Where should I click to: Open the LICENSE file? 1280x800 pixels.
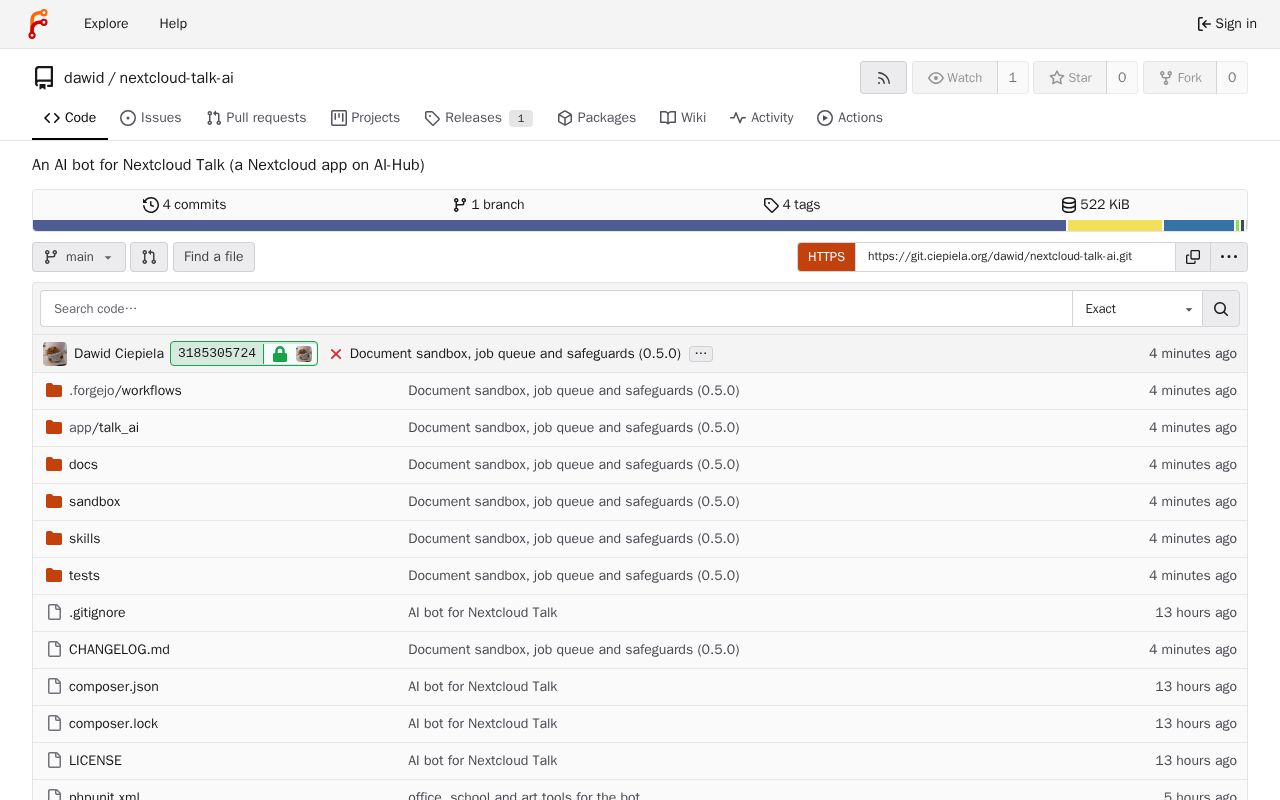click(x=95, y=761)
